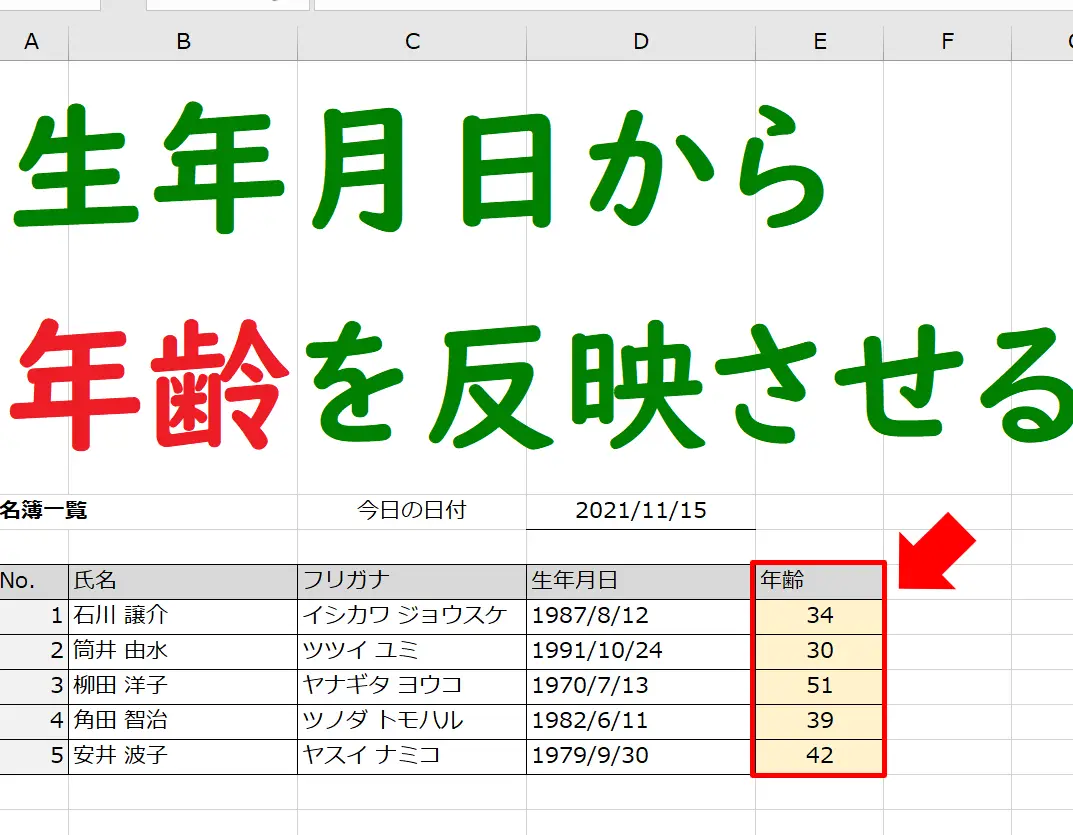Select furigana cell ツノダ トモハル

click(x=412, y=721)
